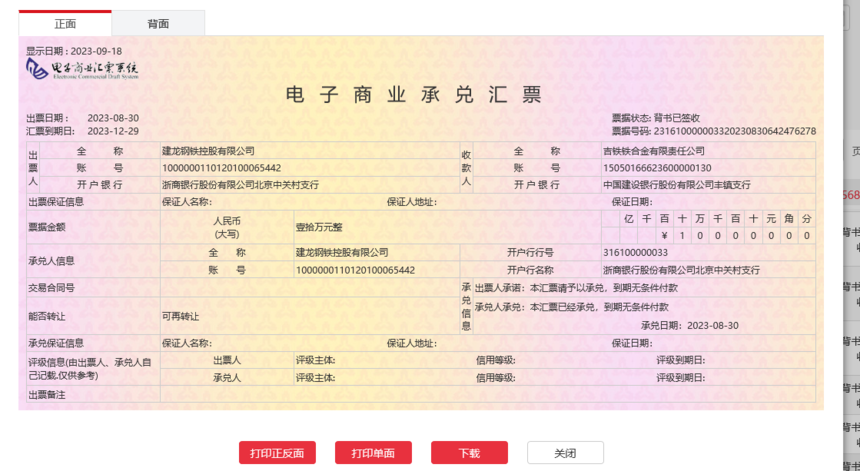Viewport: 860px width, 471px height.
Task: Click the 交易合同号 label
Action: point(52,287)
